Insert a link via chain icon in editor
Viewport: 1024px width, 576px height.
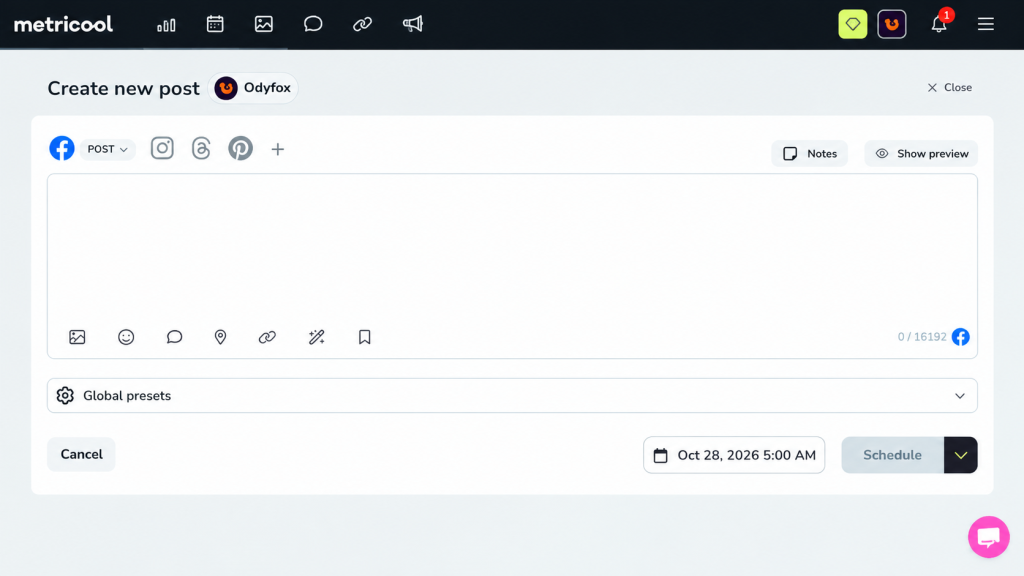pyautogui.click(x=267, y=337)
